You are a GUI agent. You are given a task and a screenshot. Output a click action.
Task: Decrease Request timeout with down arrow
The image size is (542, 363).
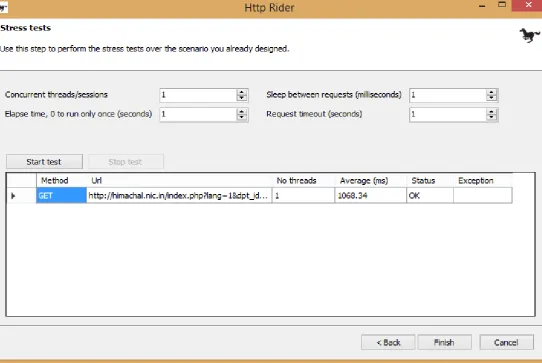click(x=492, y=118)
